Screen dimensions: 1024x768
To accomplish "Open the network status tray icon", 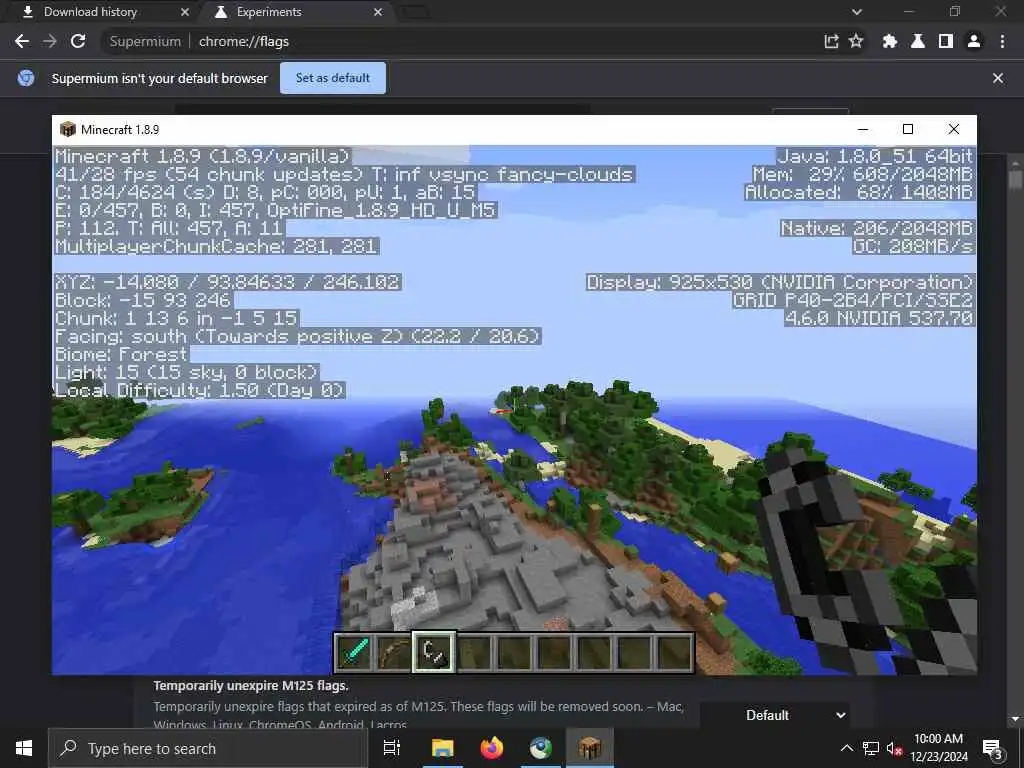I will (x=871, y=748).
